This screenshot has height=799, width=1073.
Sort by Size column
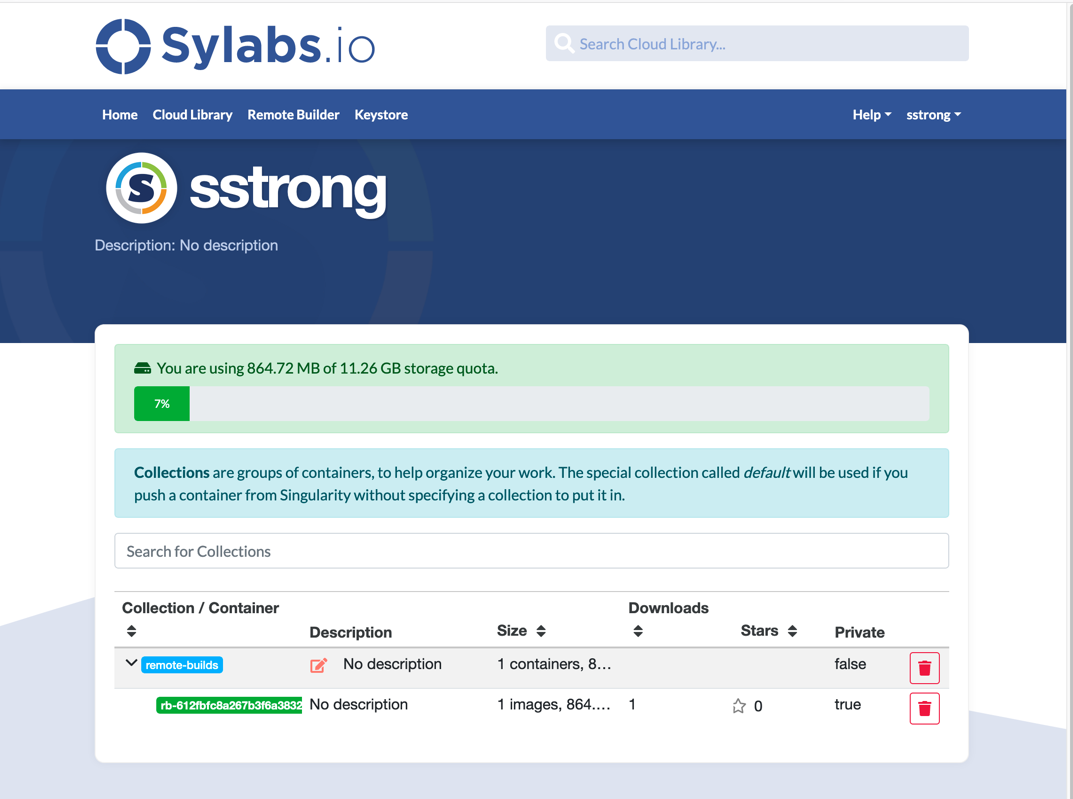click(x=541, y=631)
